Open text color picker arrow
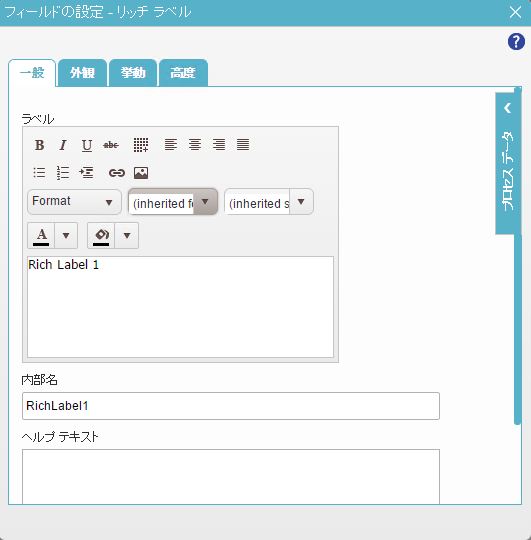531x540 pixels. point(66,236)
